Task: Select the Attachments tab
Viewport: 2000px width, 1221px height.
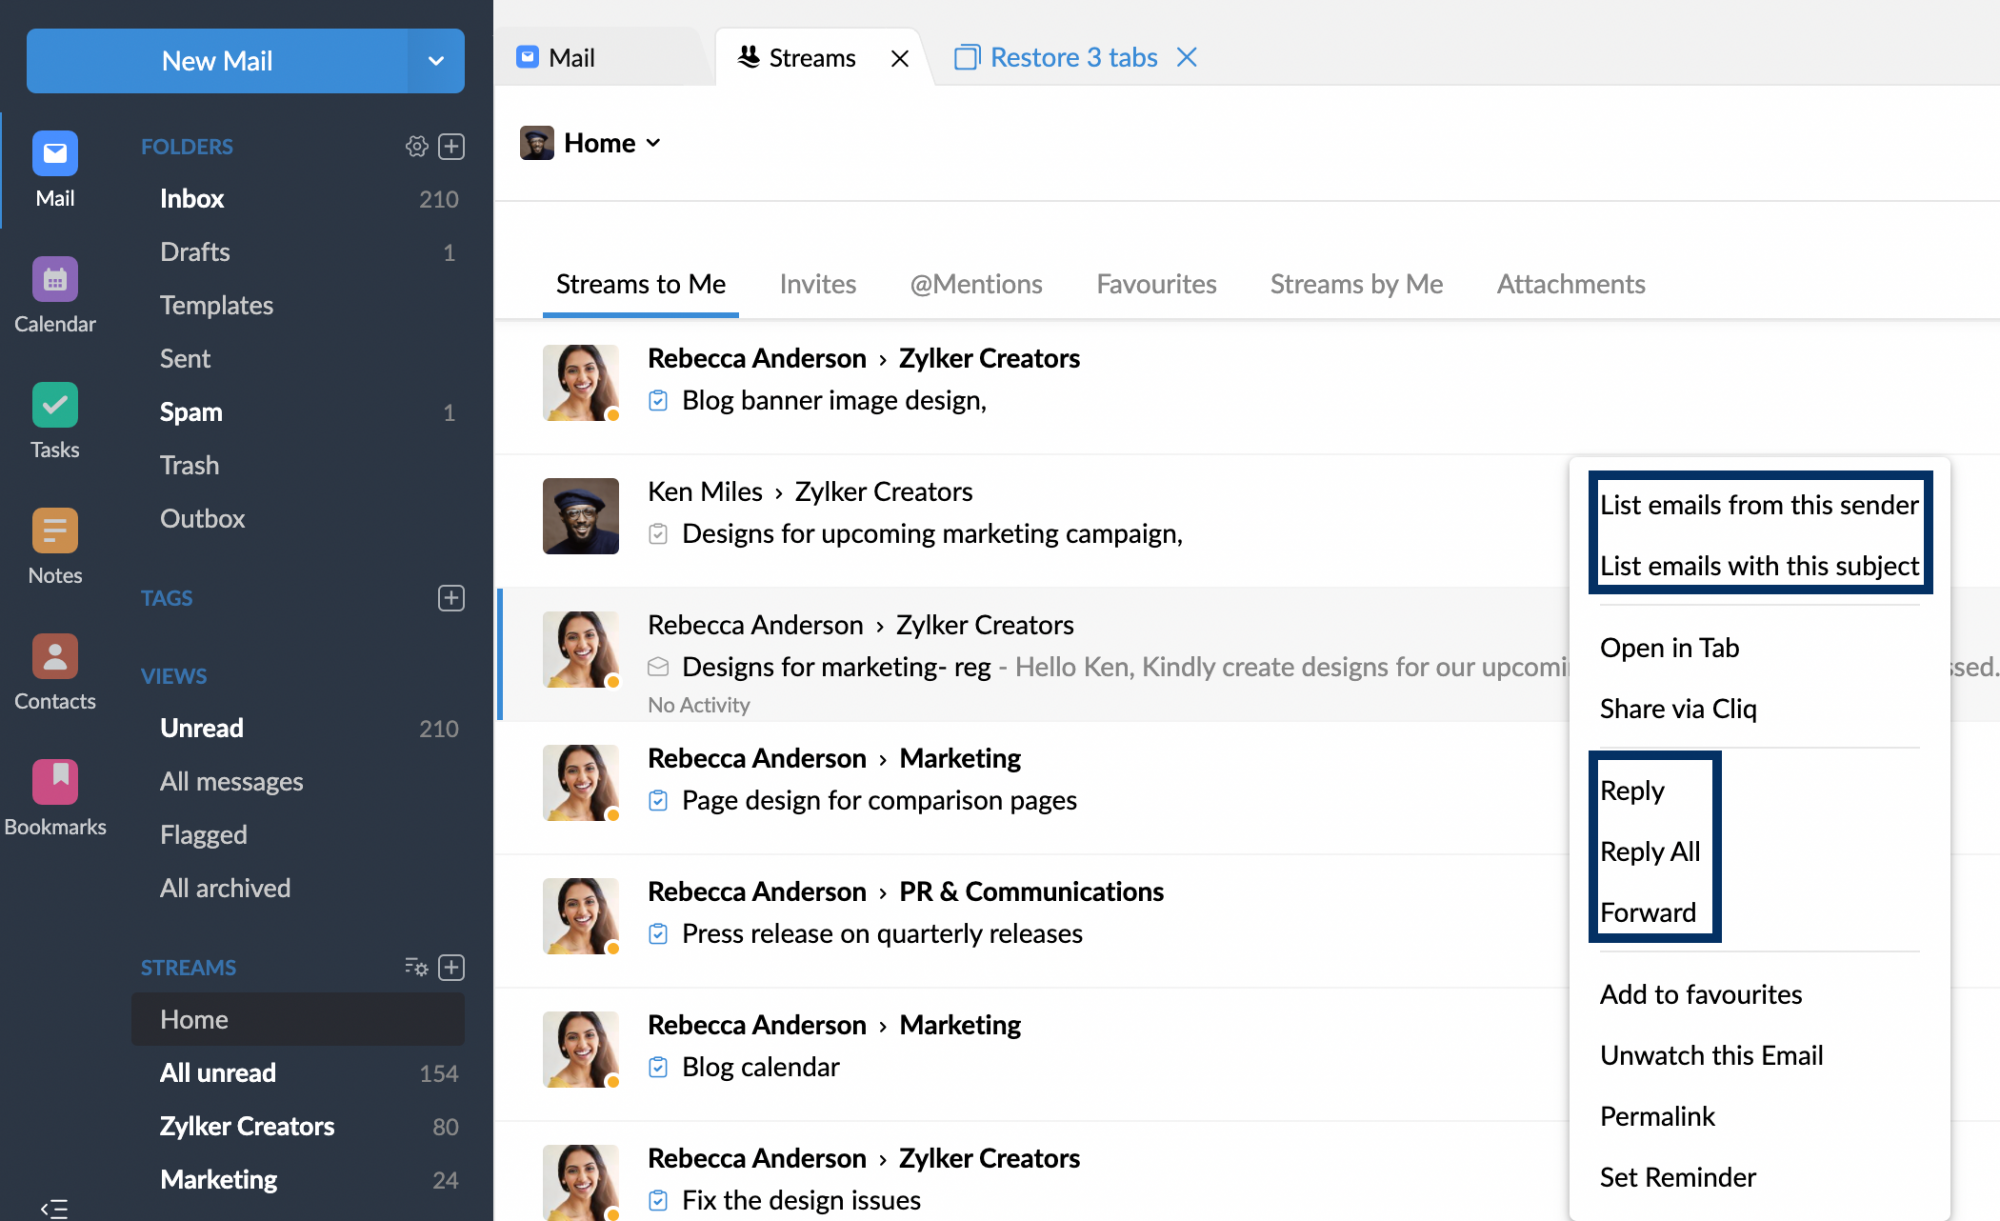Action: point(1571,283)
